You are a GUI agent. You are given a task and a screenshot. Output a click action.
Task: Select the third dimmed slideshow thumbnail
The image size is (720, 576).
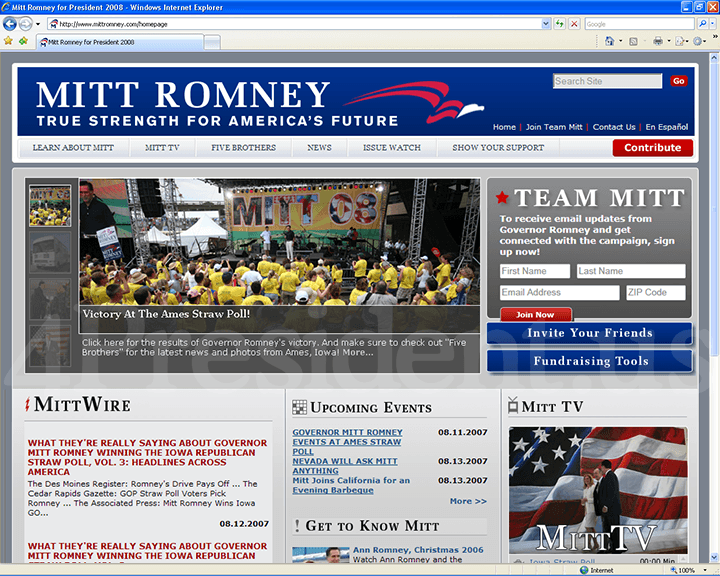coord(50,299)
